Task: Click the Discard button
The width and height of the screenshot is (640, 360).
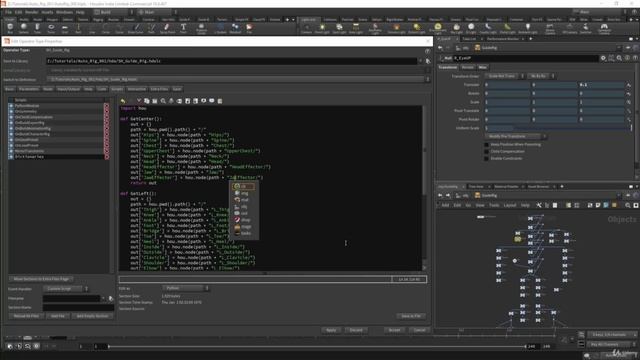Action: [356, 330]
